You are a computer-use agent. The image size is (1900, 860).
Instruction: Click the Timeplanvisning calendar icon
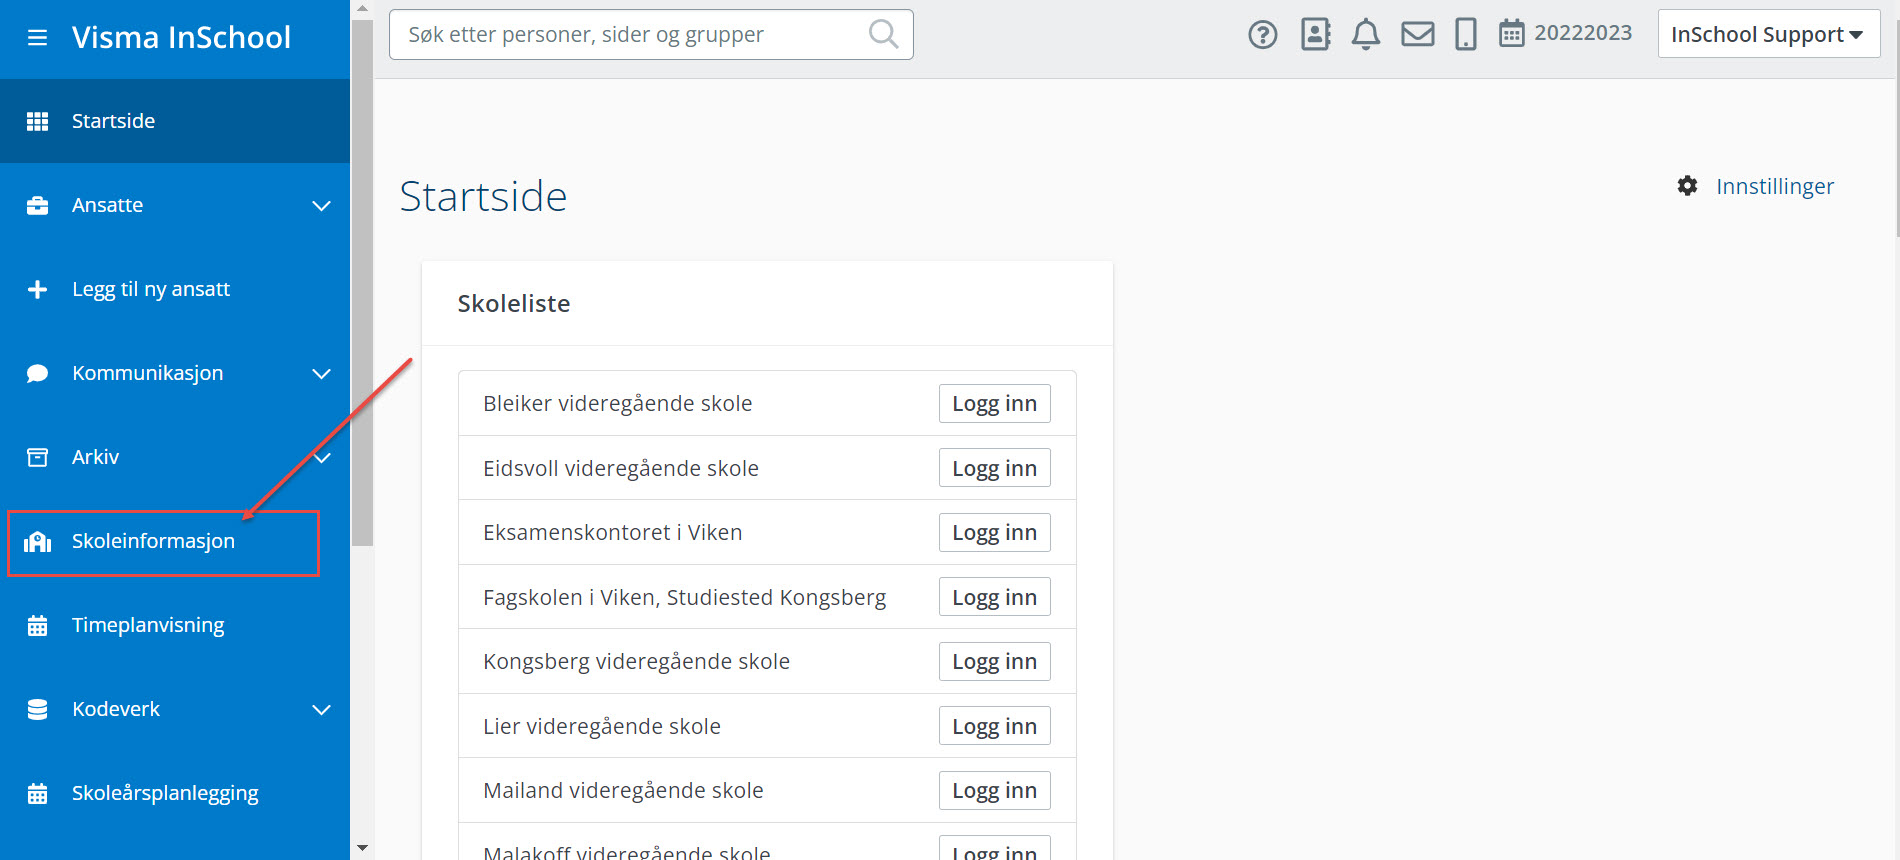point(37,625)
